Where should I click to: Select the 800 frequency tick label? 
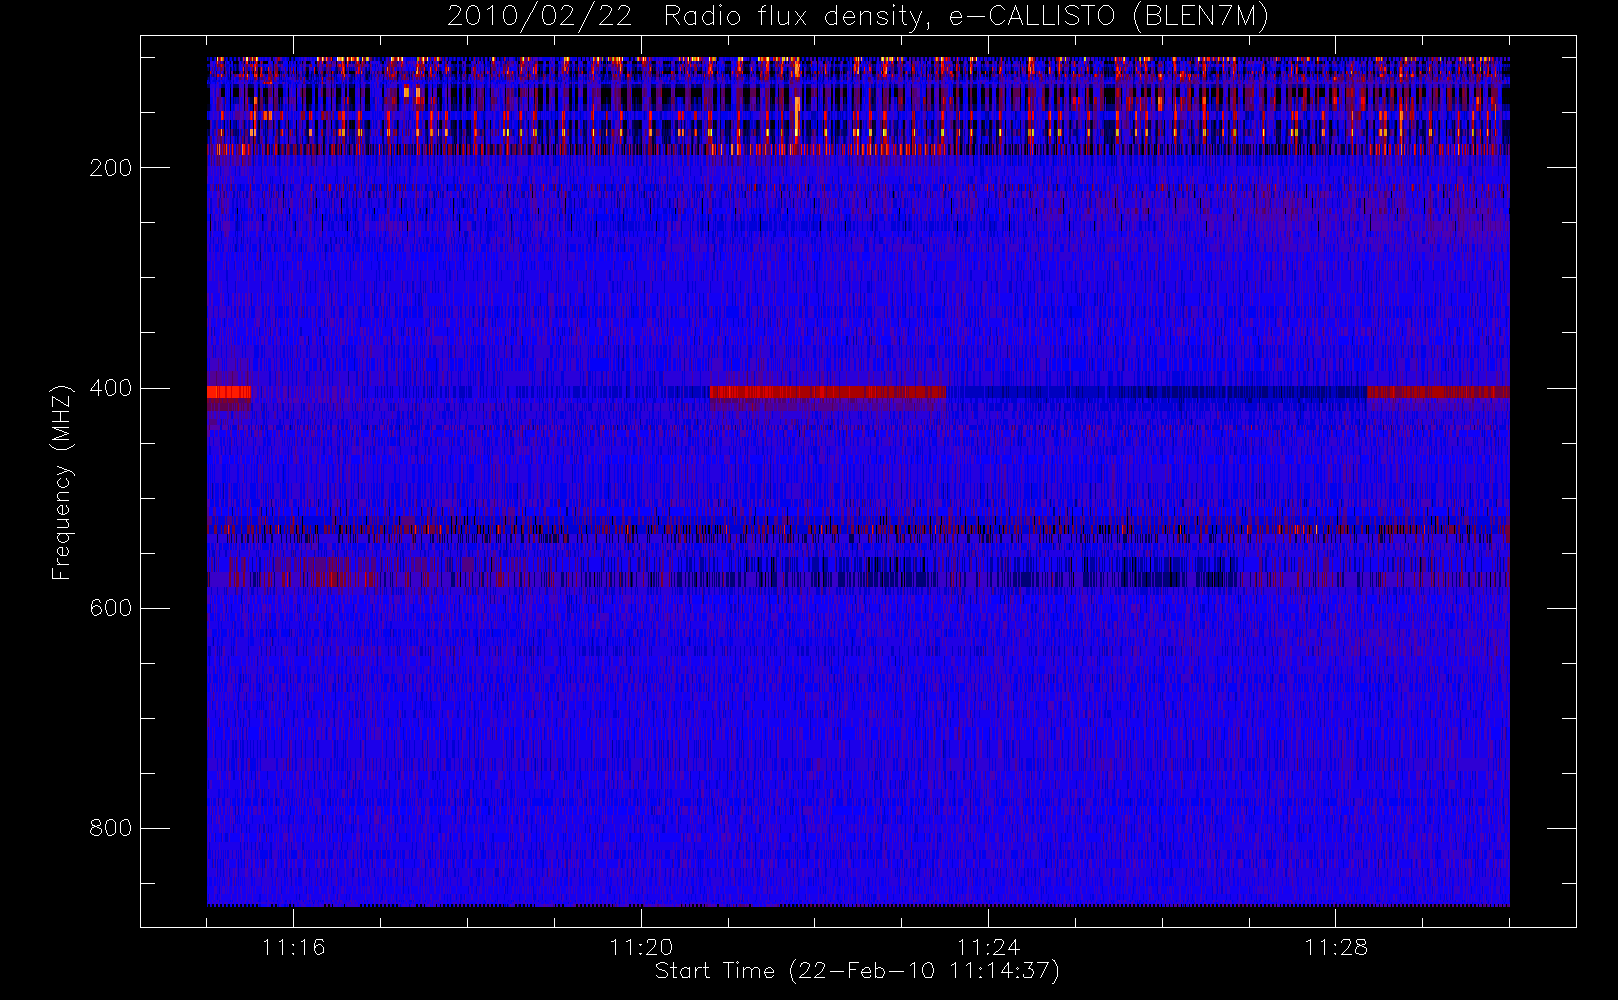coord(110,828)
